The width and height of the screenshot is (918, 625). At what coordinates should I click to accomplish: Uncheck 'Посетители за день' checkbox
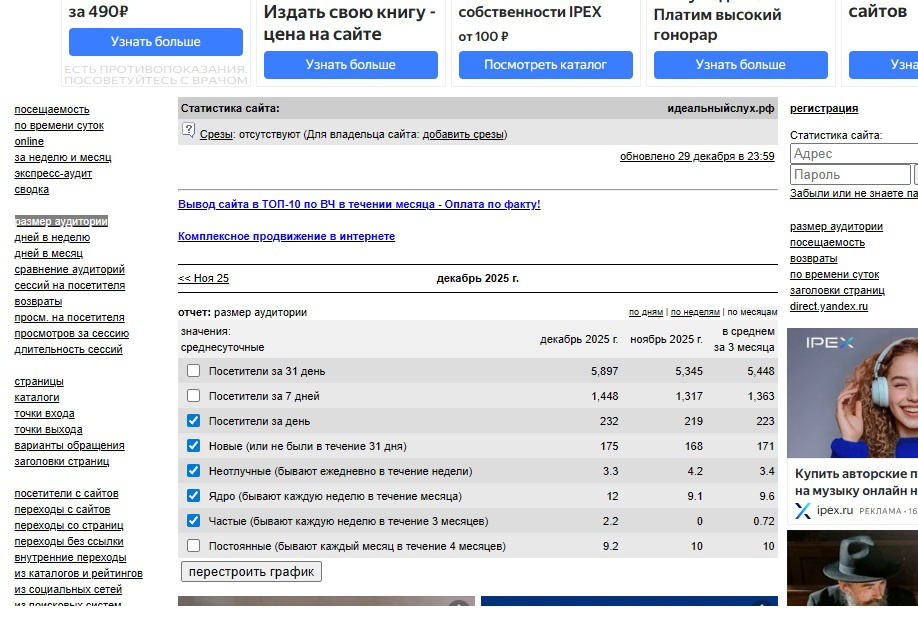pos(194,421)
